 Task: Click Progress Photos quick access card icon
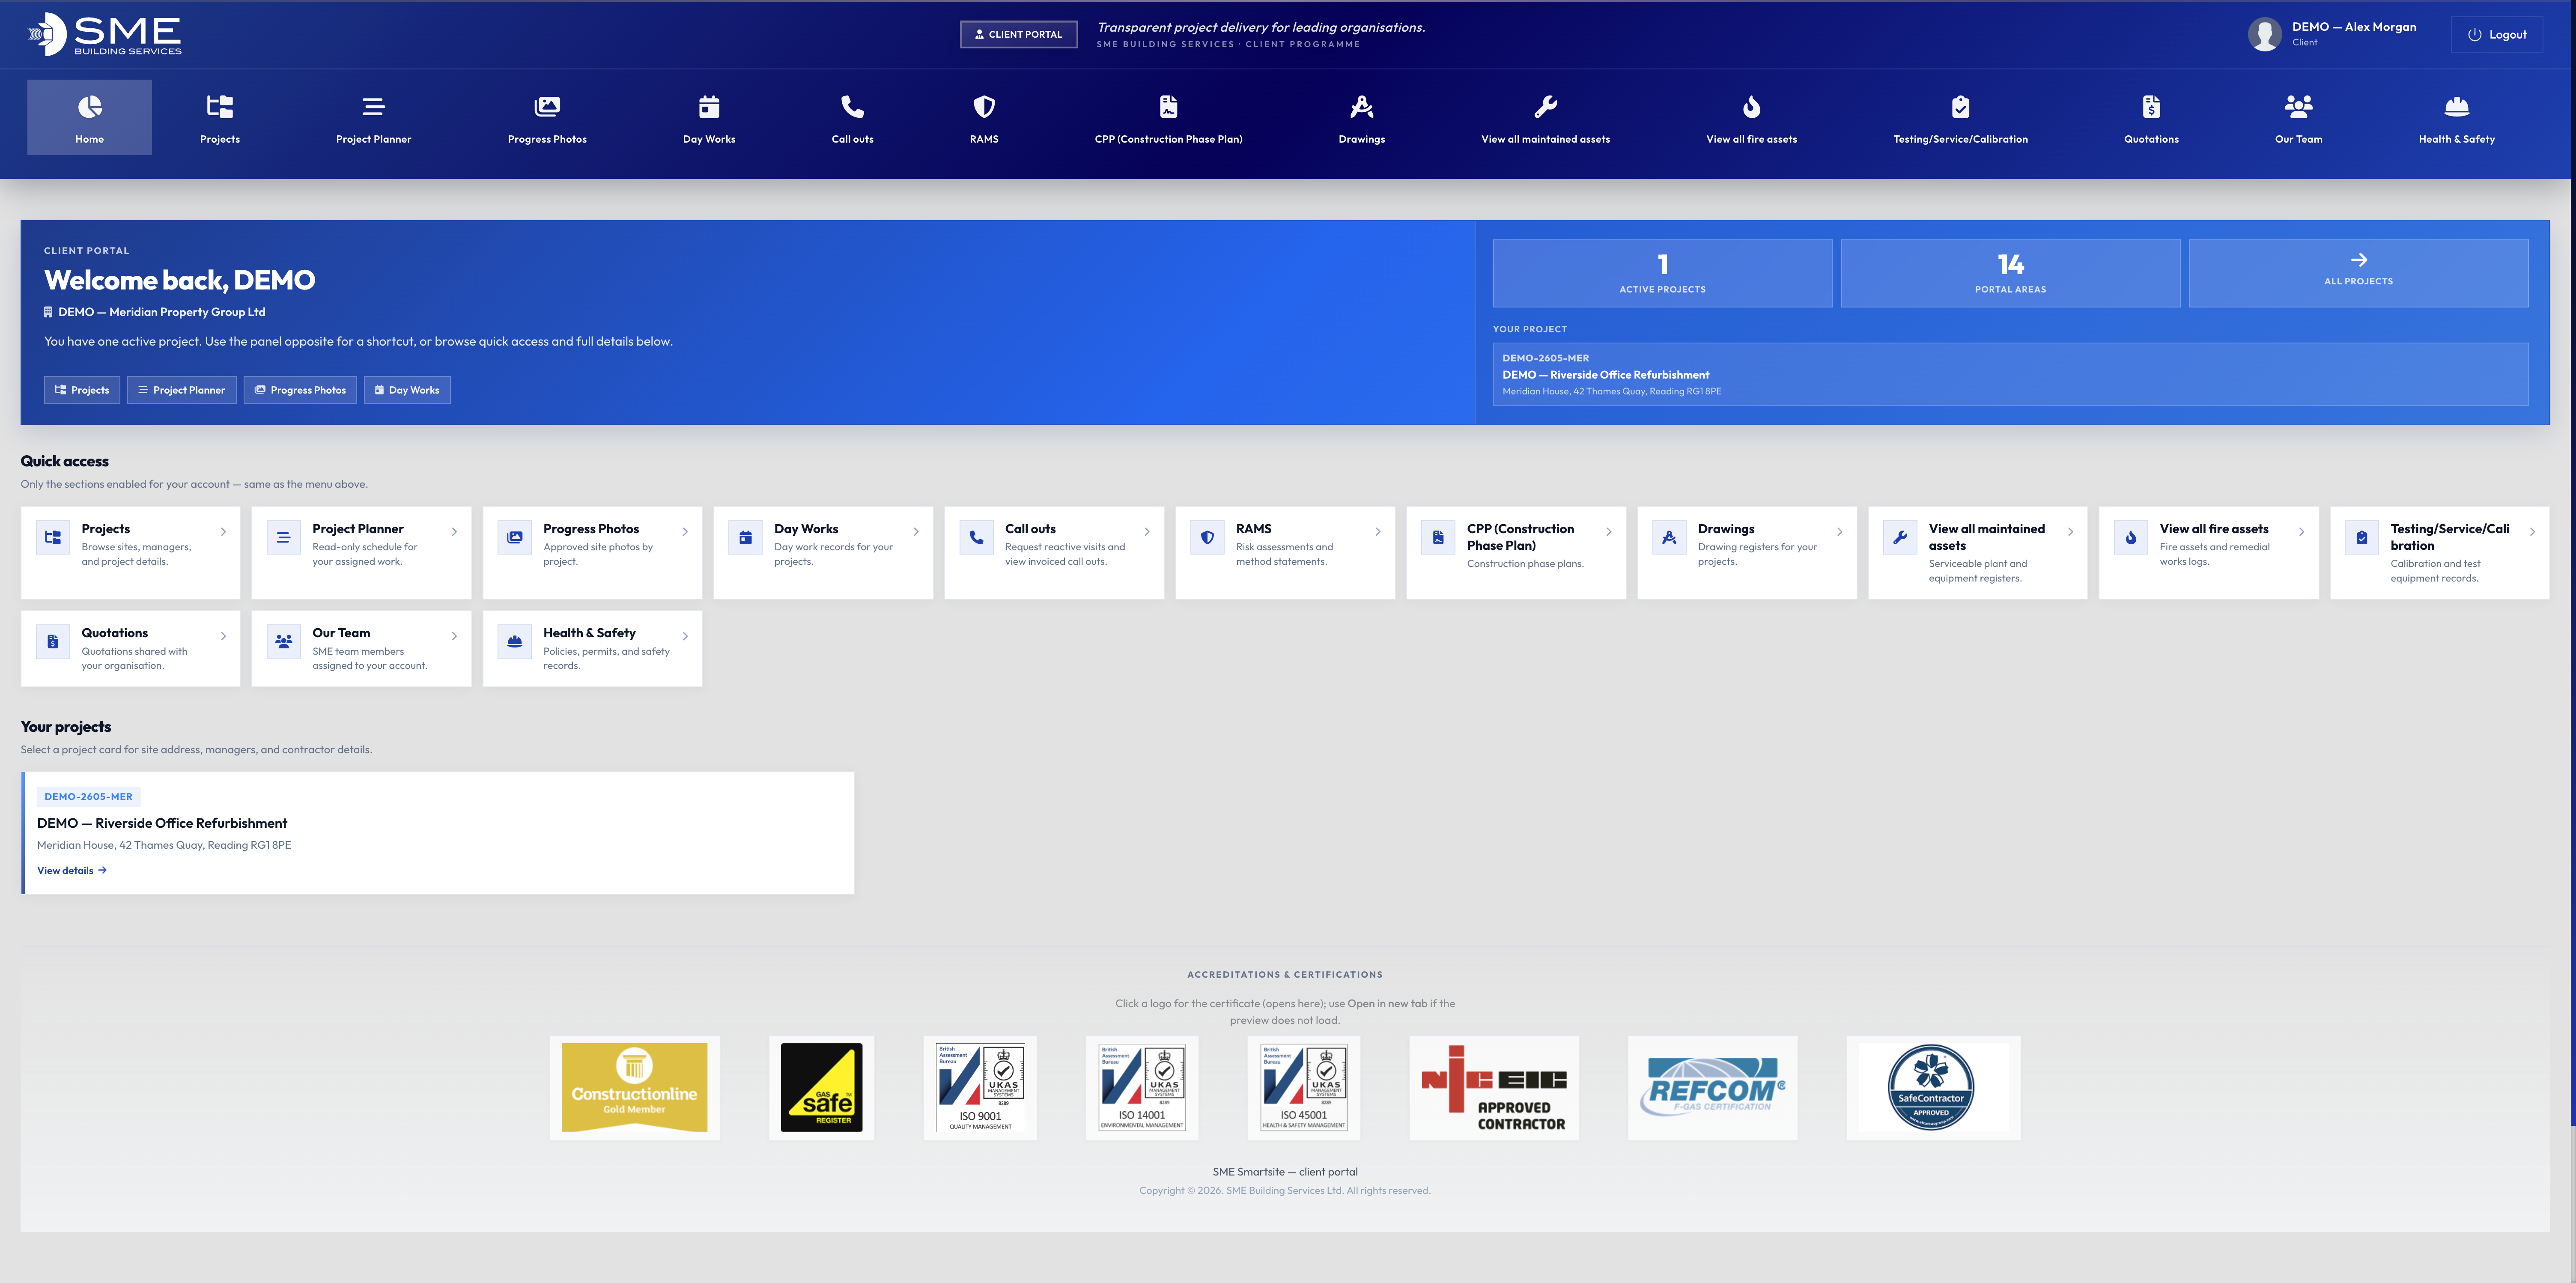[515, 537]
